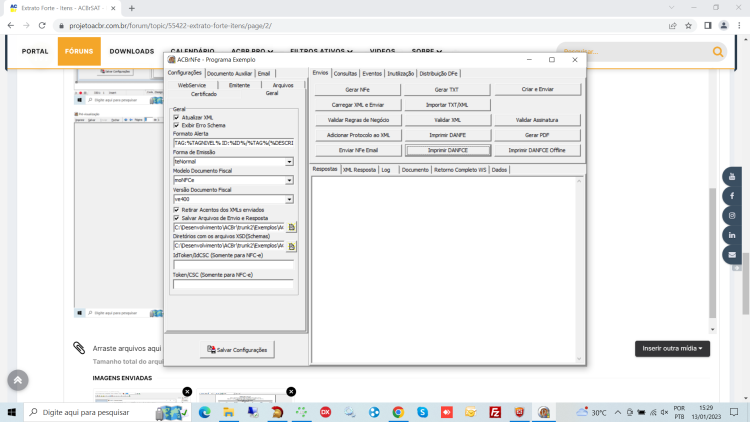The width and height of the screenshot is (750, 422).
Task: Click the paperclip attachment icon
Action: 79,348
